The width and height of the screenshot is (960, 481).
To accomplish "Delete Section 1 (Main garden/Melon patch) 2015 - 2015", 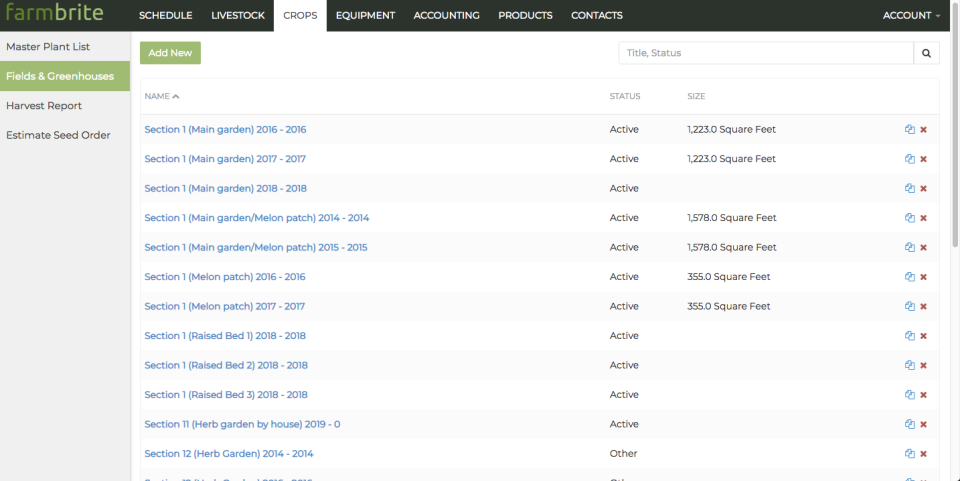I will point(924,247).
